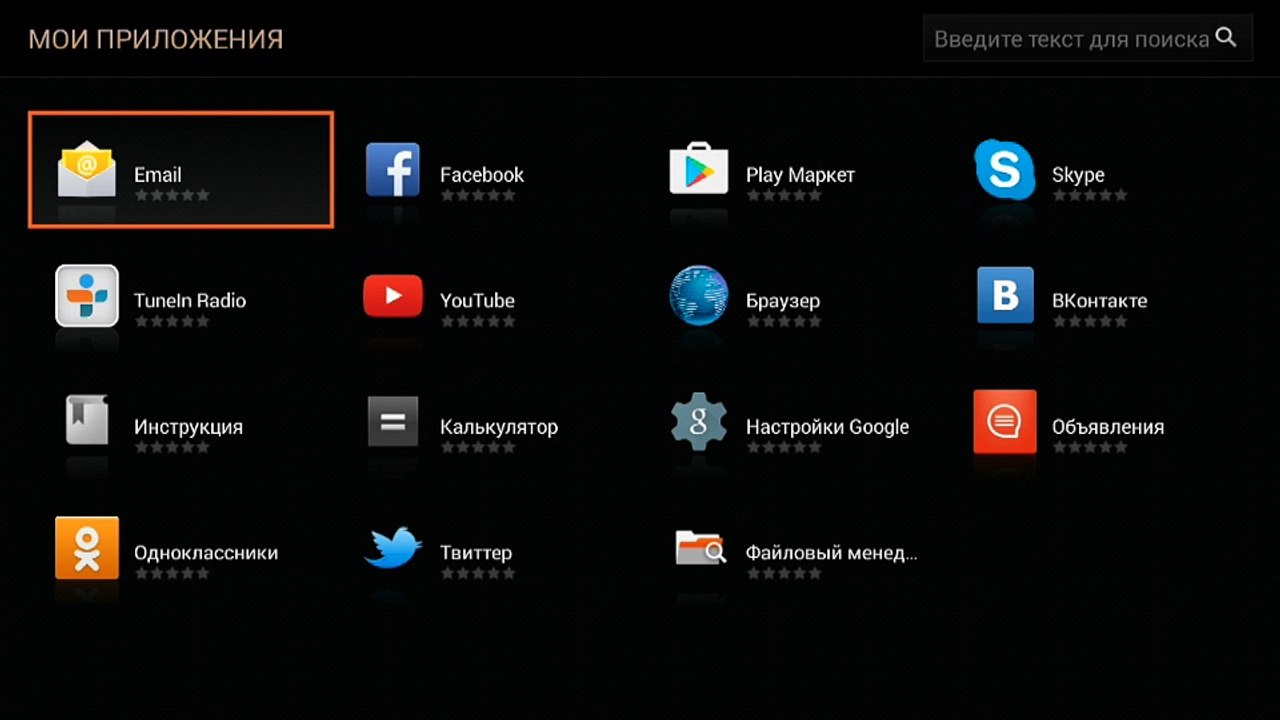Viewport: 1280px width, 720px height.
Task: Open the Твиттер bird icon
Action: 393,548
